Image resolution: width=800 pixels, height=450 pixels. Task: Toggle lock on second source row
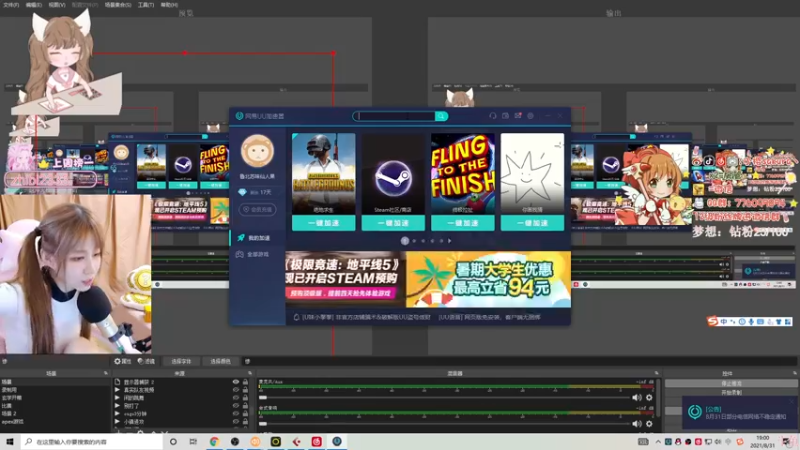pos(245,390)
